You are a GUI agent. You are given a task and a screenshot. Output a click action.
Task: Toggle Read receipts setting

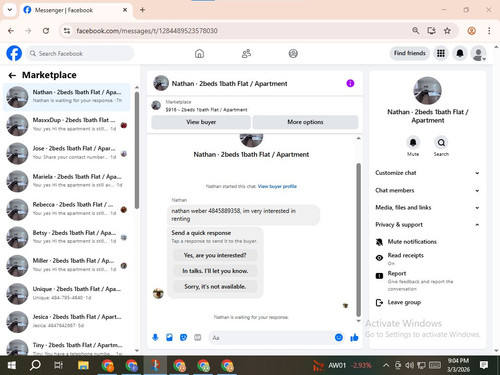coord(427,259)
